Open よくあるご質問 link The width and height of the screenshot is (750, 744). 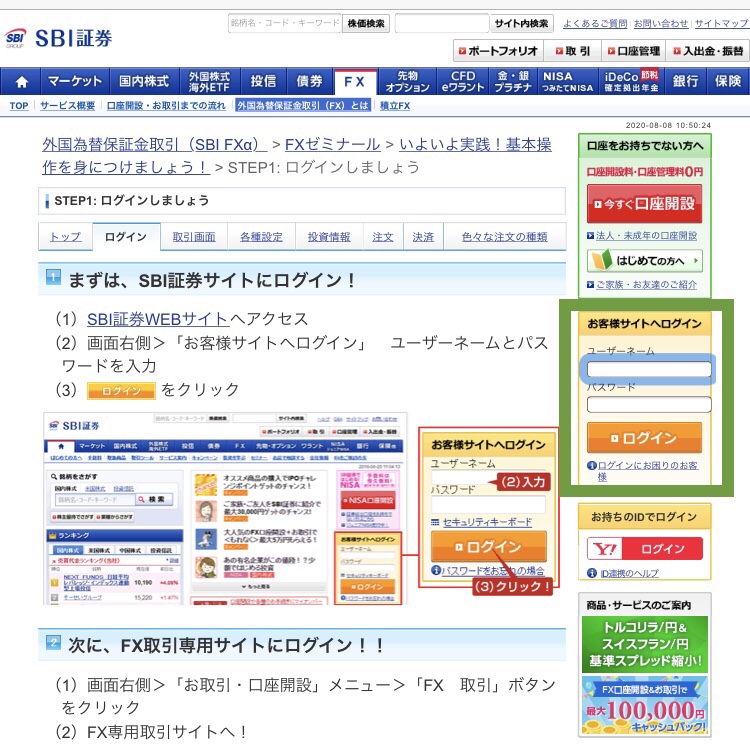(595, 23)
